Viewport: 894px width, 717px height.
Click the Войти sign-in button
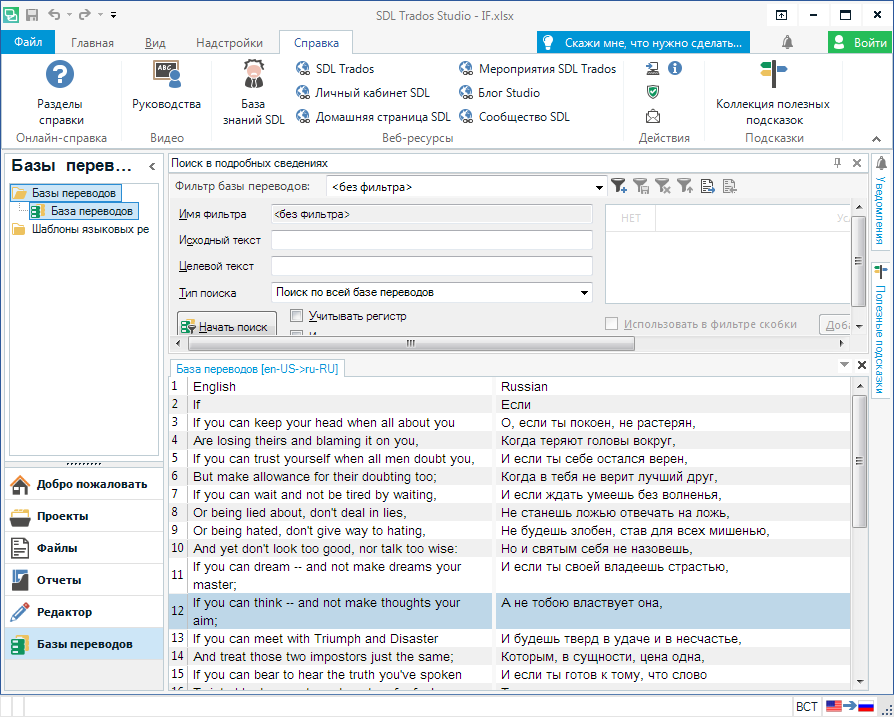coord(859,43)
